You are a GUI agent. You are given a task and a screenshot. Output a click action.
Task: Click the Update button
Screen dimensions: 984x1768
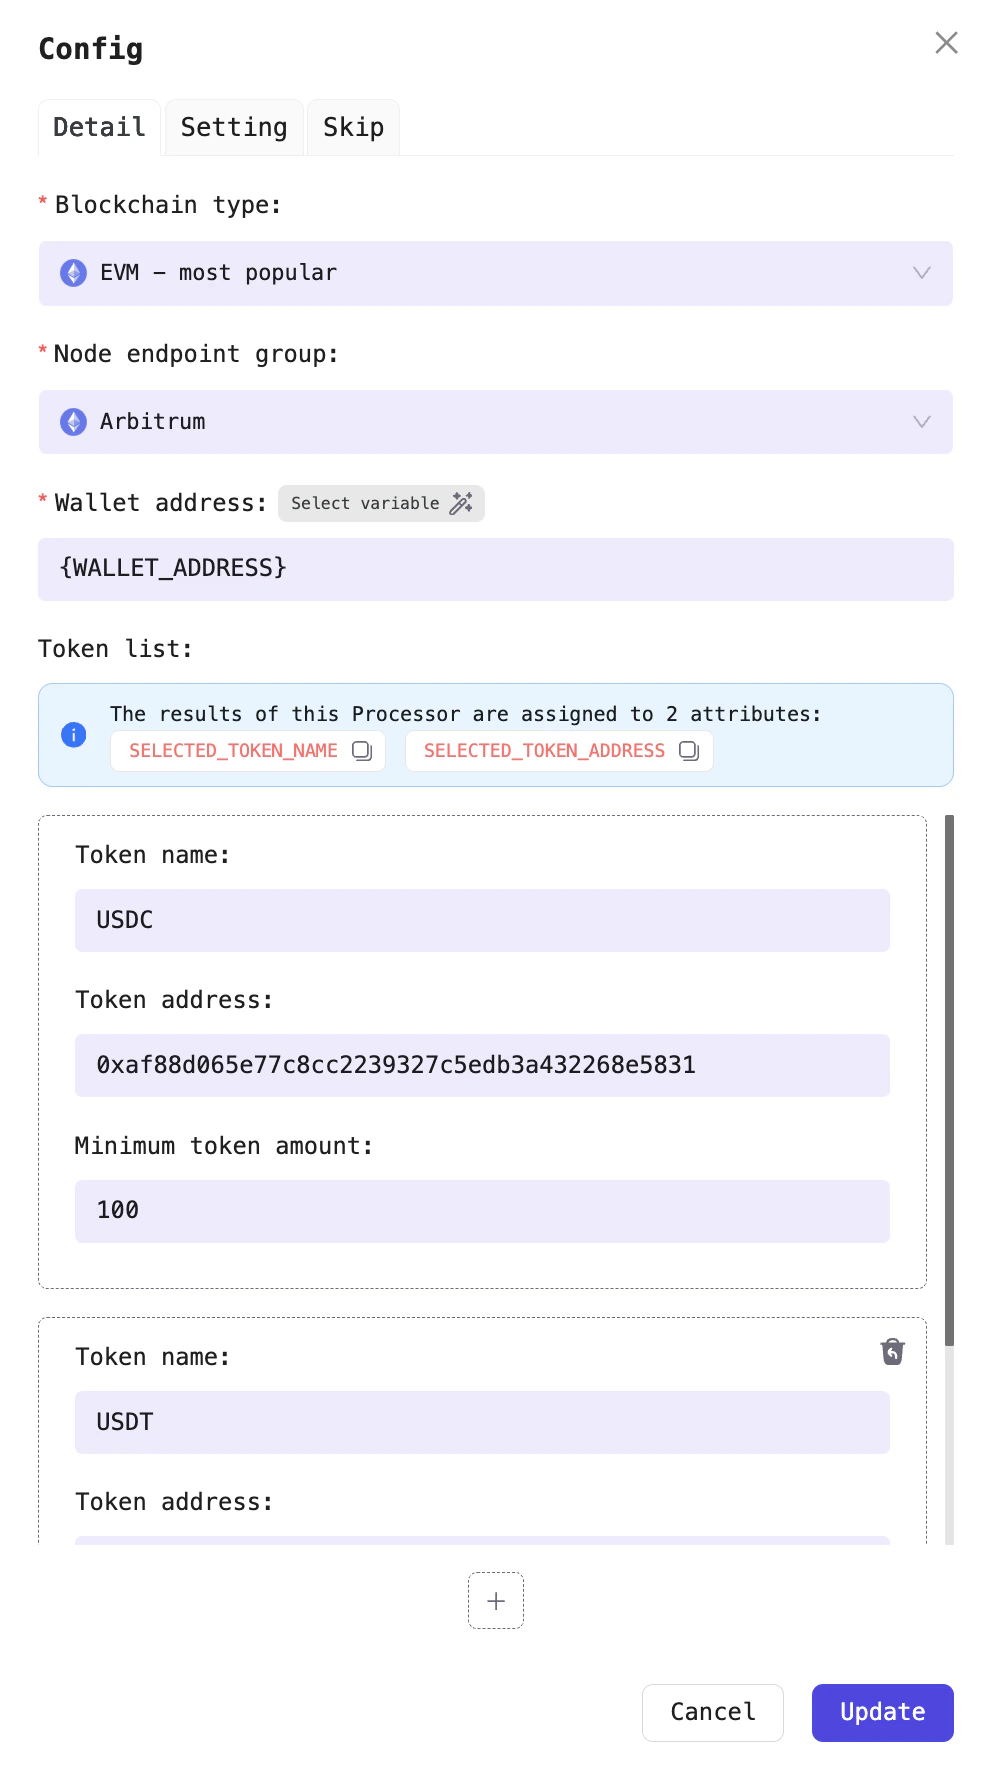pyautogui.click(x=881, y=1712)
